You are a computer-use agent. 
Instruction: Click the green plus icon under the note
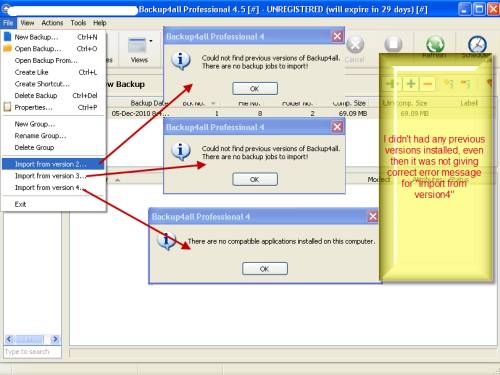(411, 84)
